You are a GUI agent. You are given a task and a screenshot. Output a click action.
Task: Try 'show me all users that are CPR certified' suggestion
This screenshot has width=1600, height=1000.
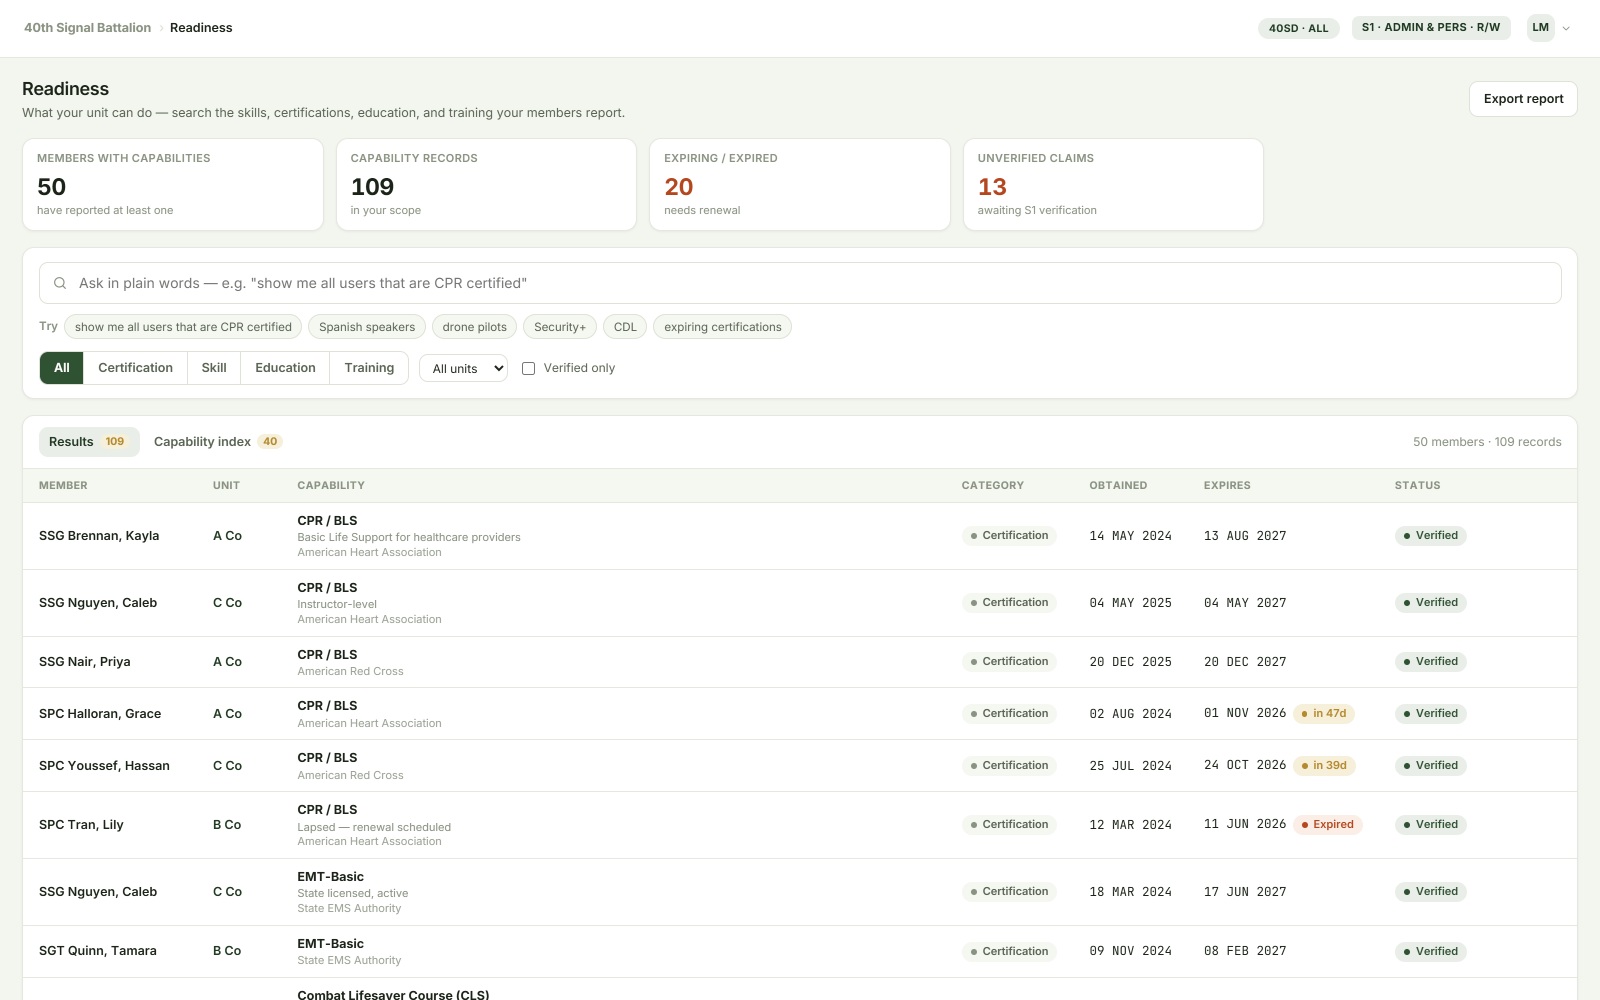[183, 327]
